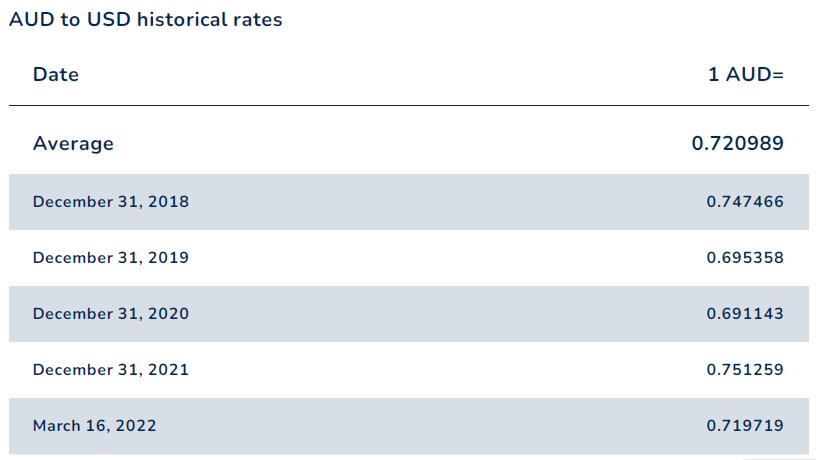
Task: Select the rate value 0.751259
Action: tap(745, 370)
